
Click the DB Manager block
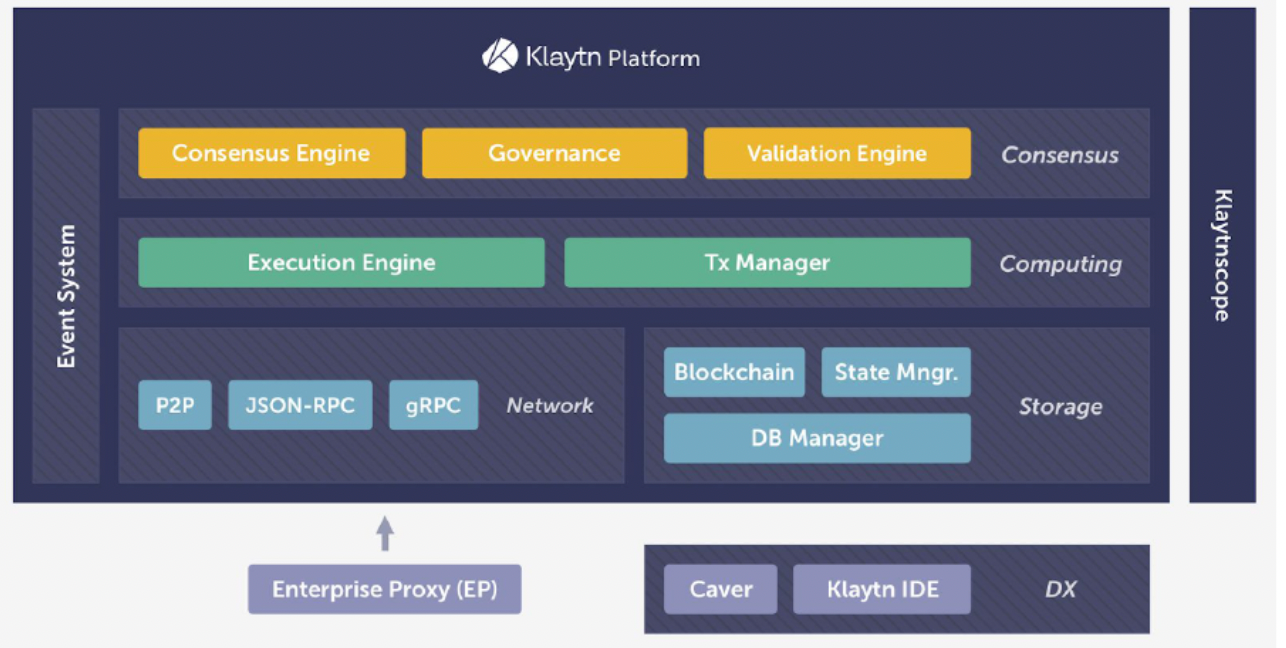pos(817,438)
